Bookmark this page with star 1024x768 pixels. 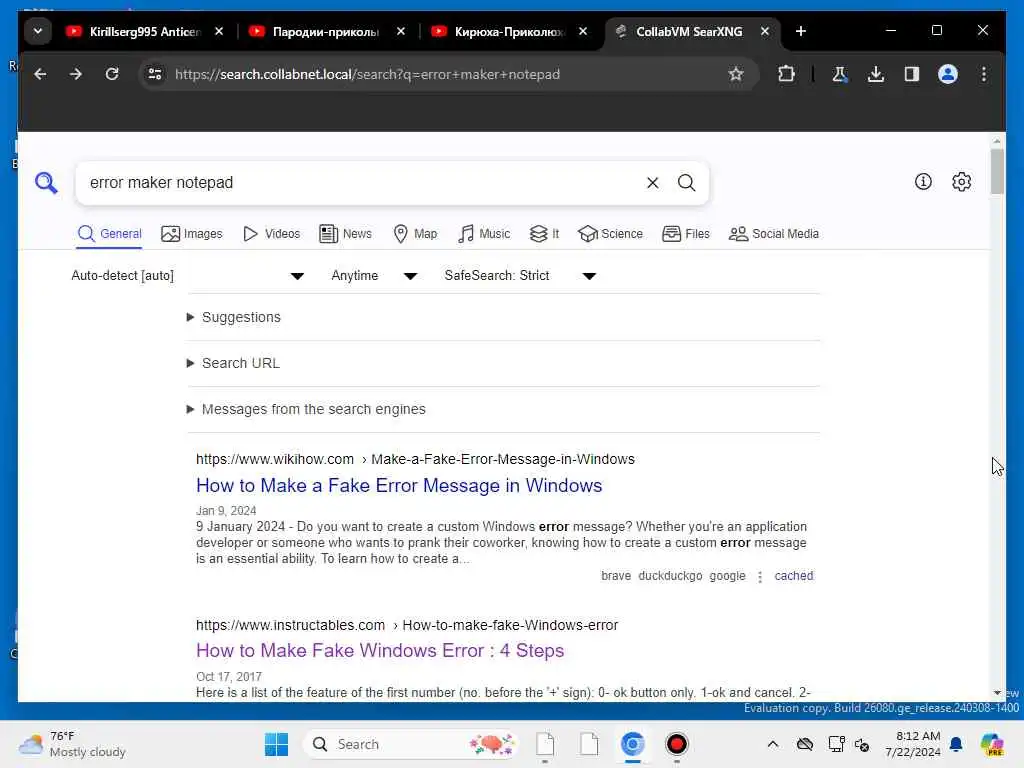click(x=736, y=74)
